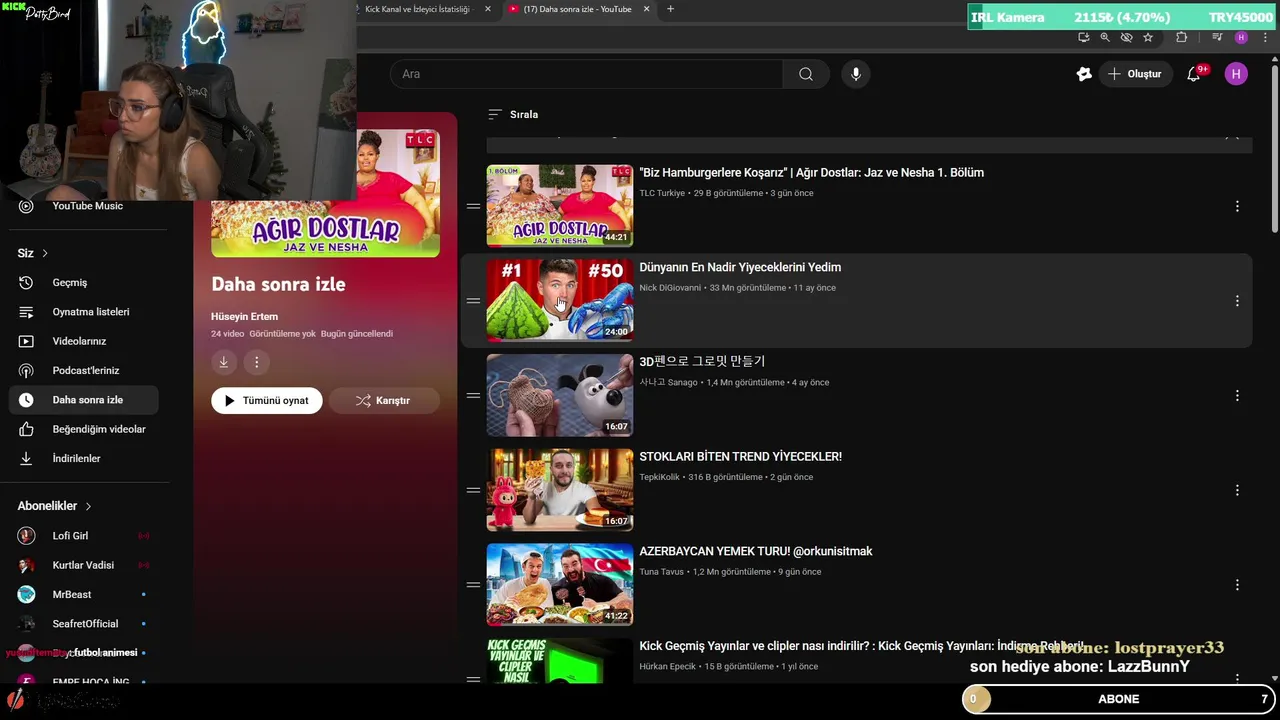Open a new browser tab
The image size is (1280, 720).
click(x=670, y=9)
